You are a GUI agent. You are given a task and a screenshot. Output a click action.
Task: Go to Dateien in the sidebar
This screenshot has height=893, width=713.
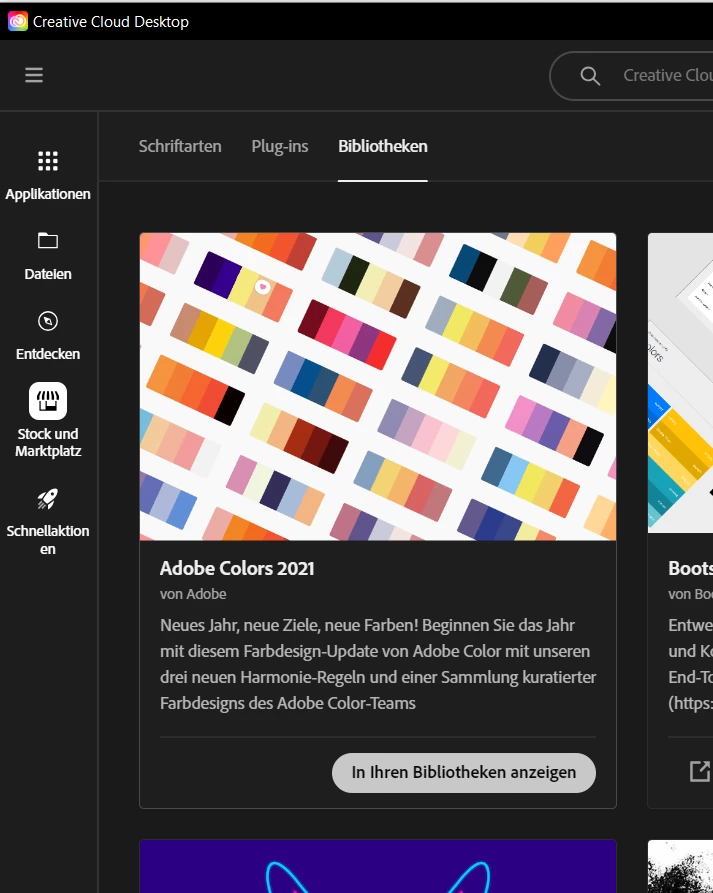tap(48, 256)
